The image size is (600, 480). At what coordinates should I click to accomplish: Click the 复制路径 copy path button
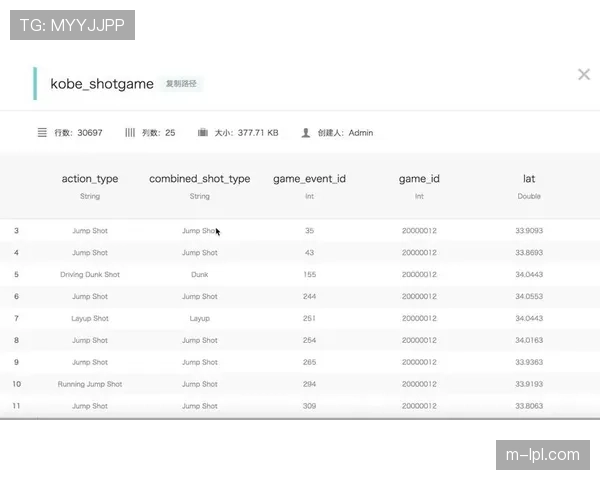[x=182, y=84]
